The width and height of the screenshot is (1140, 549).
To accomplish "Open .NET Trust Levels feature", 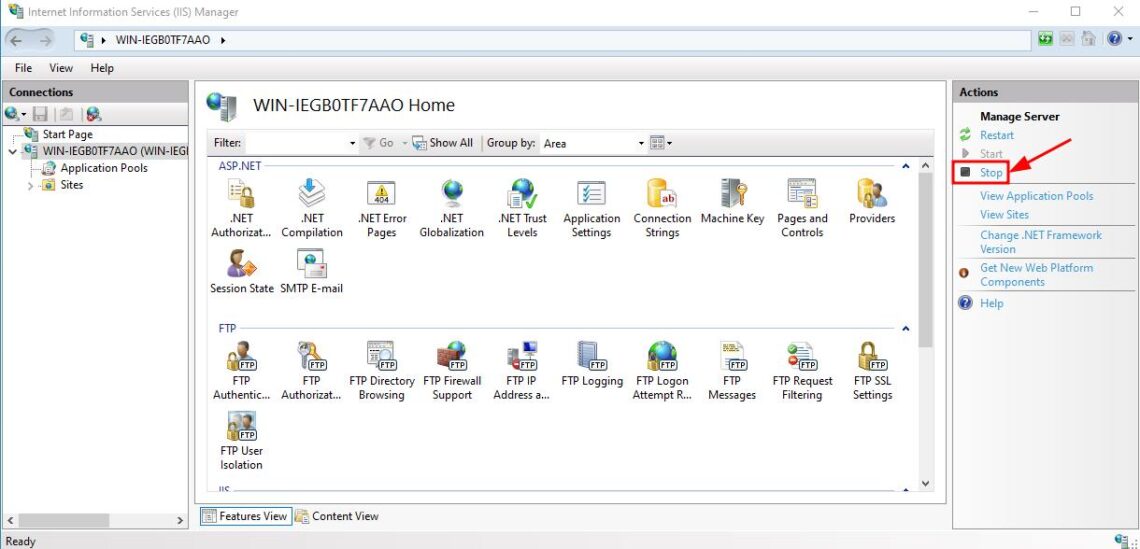I will [522, 209].
